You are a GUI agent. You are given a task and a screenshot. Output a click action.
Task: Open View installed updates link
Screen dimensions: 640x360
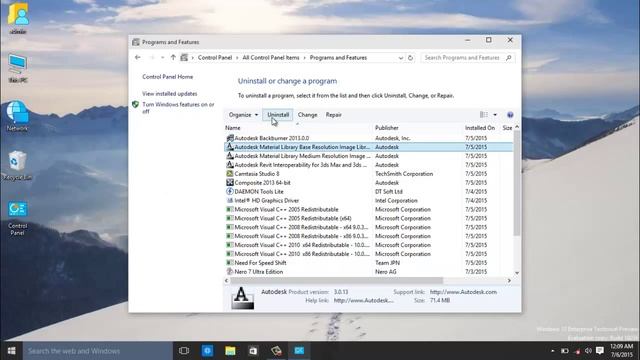click(x=169, y=93)
